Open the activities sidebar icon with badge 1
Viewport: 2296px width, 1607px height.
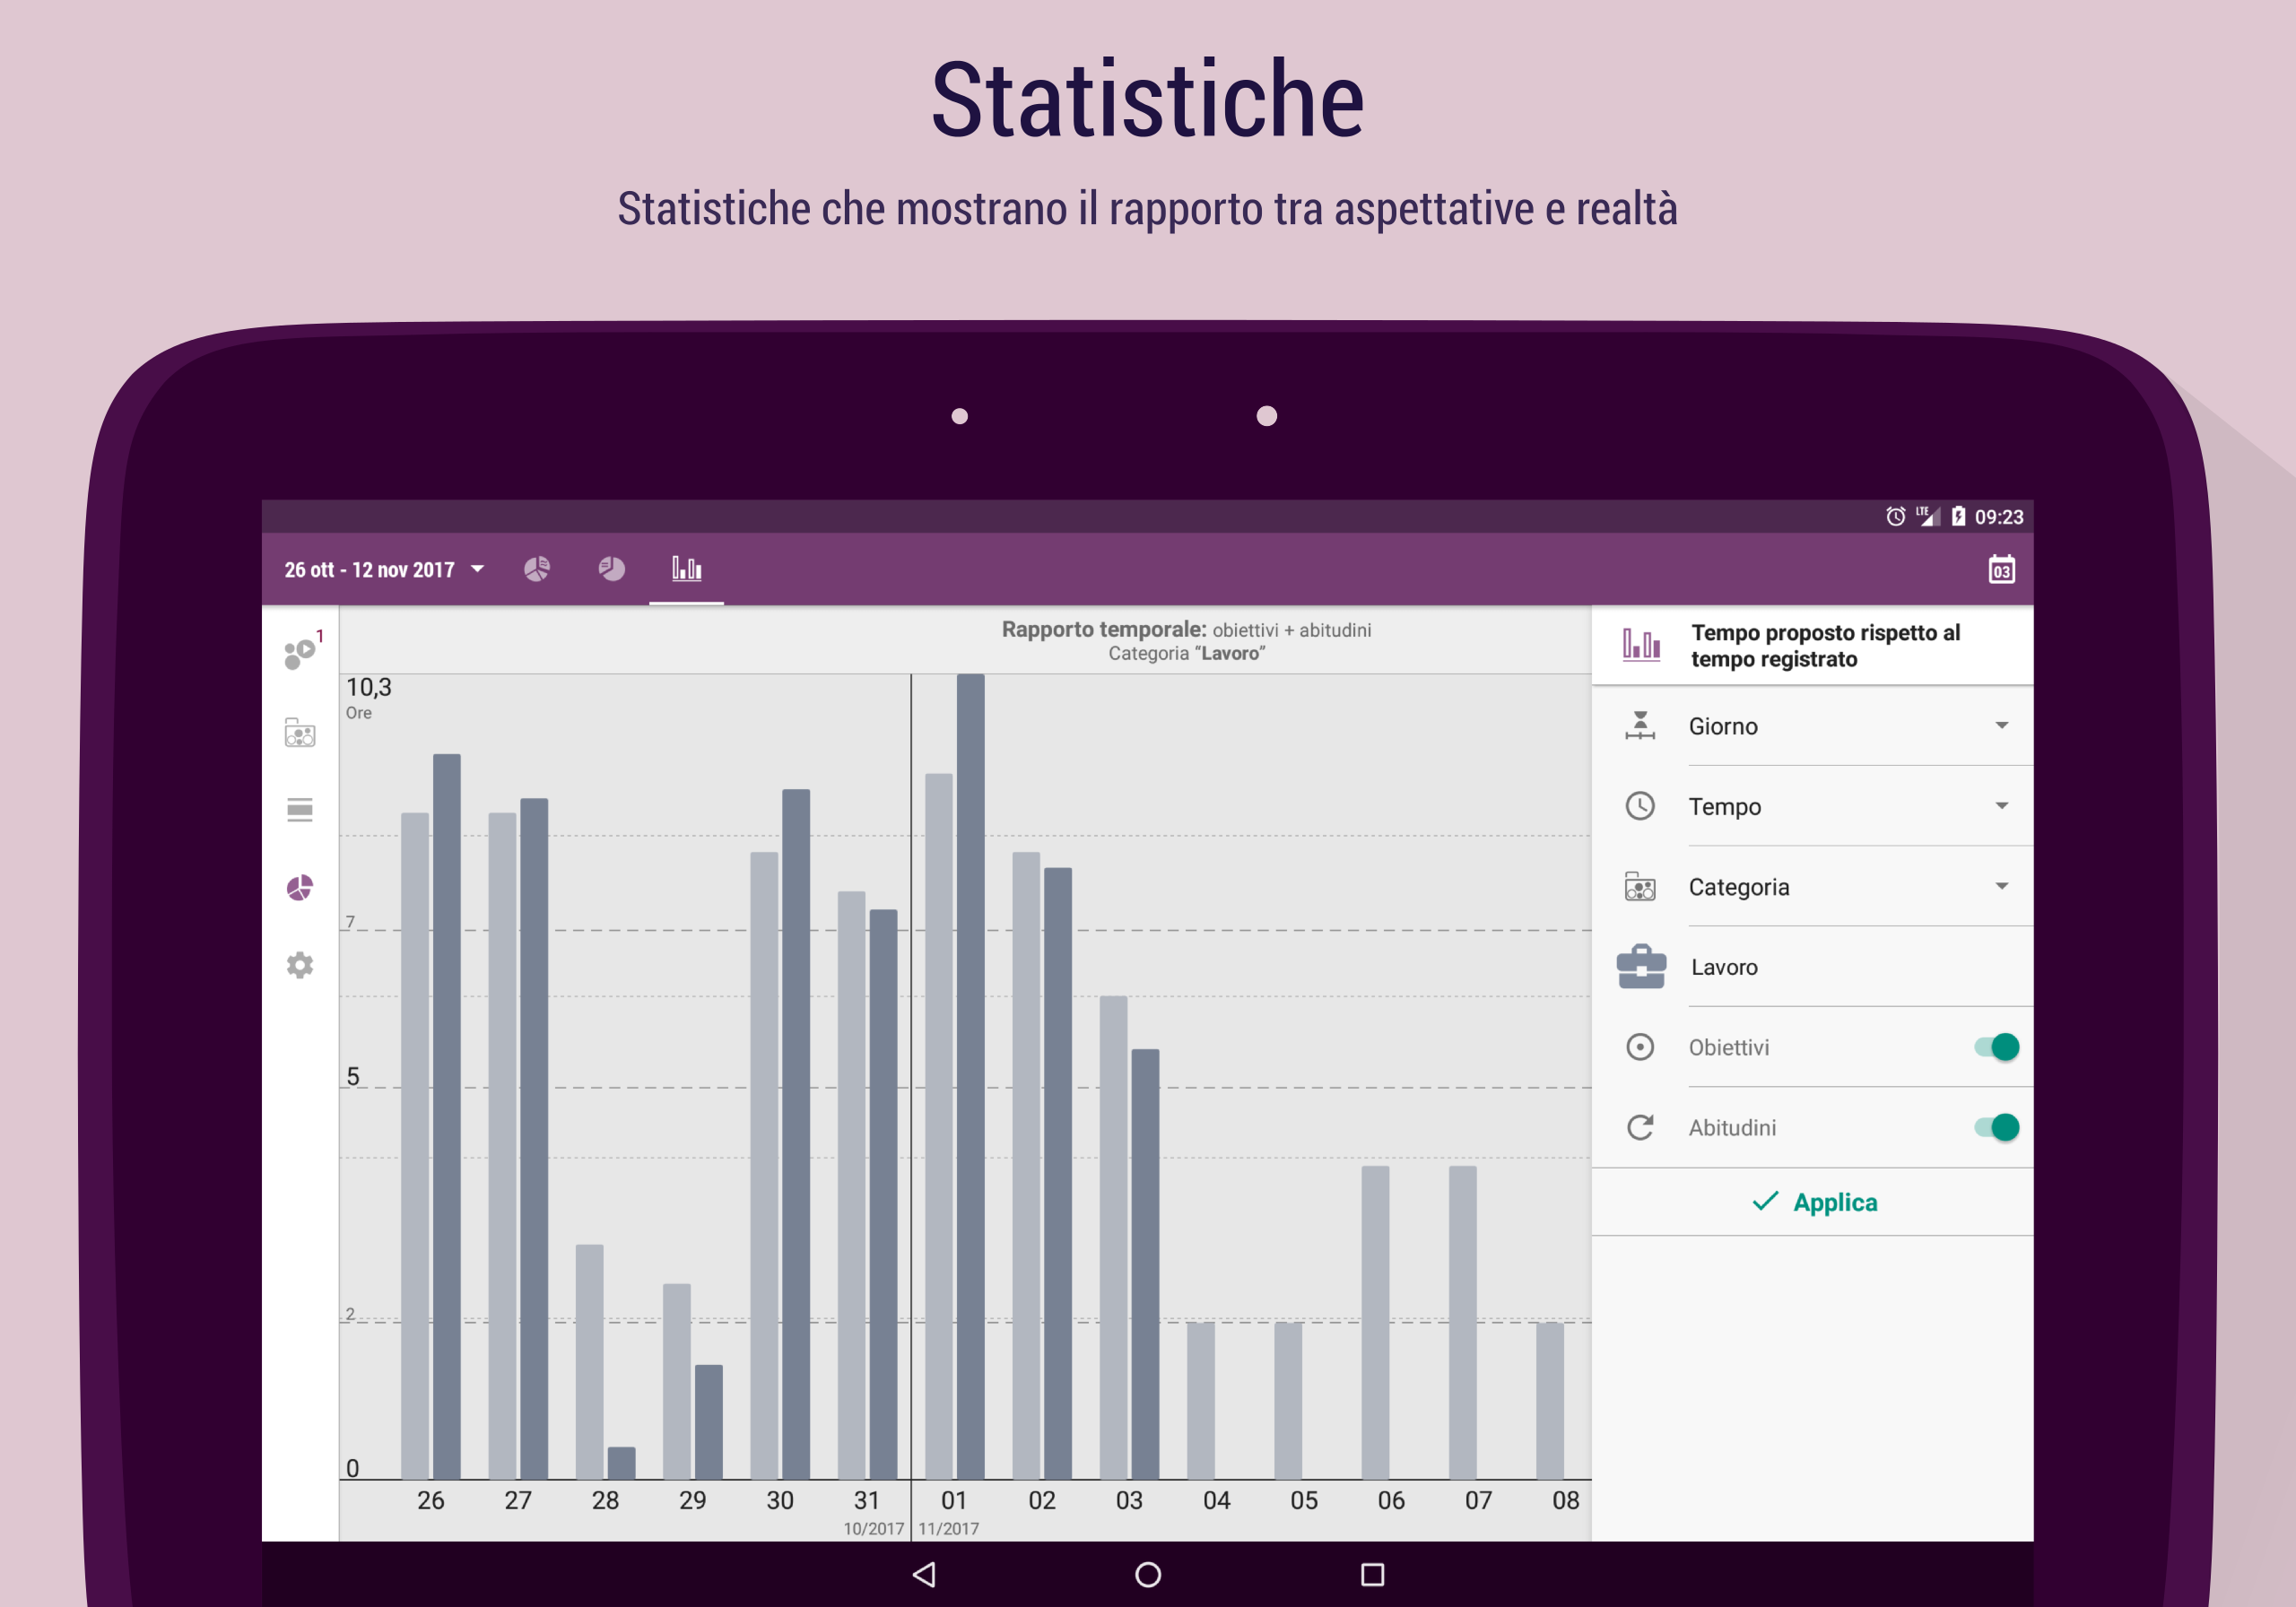[x=301, y=652]
